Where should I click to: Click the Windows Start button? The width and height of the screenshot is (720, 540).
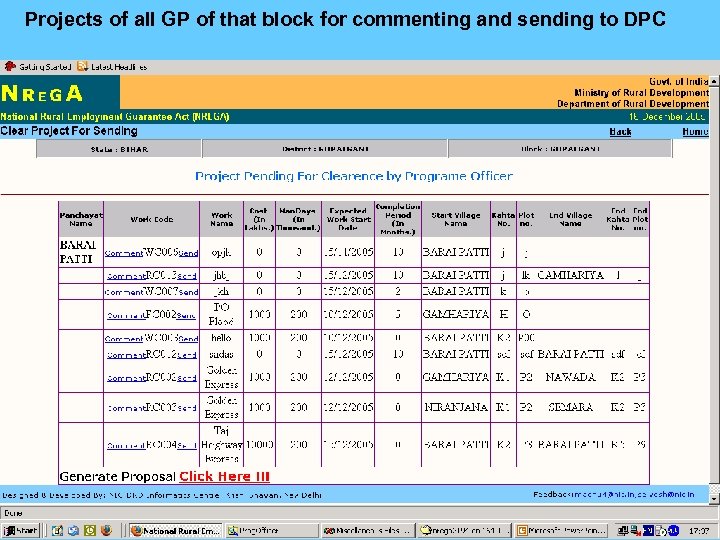[21, 531]
